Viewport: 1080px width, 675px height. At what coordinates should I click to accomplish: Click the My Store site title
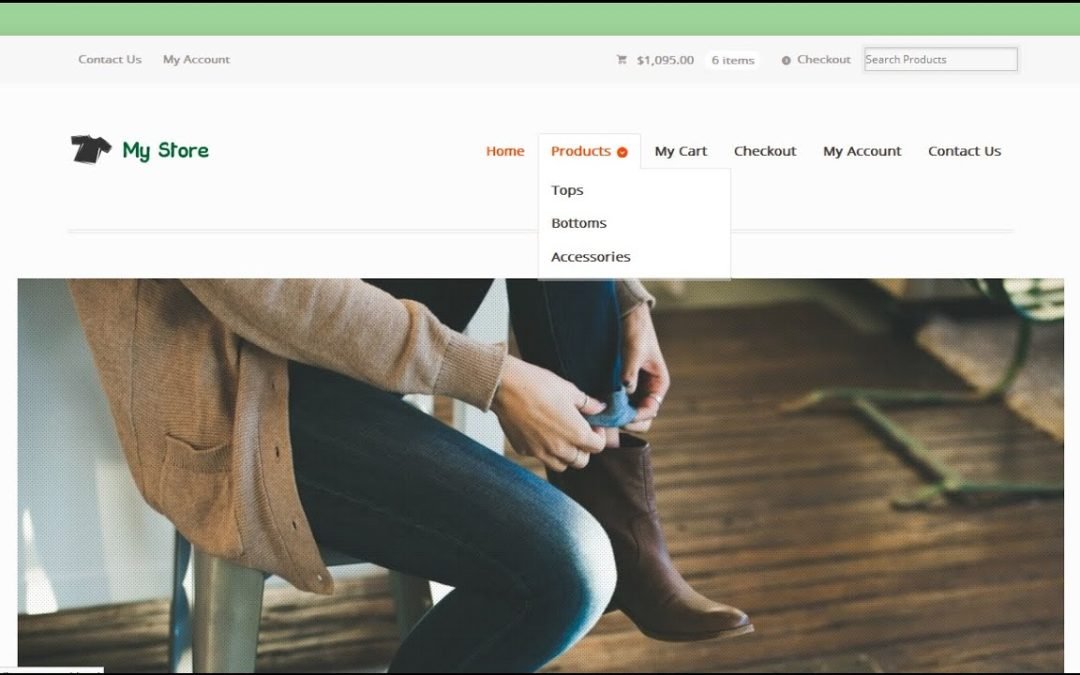(165, 150)
